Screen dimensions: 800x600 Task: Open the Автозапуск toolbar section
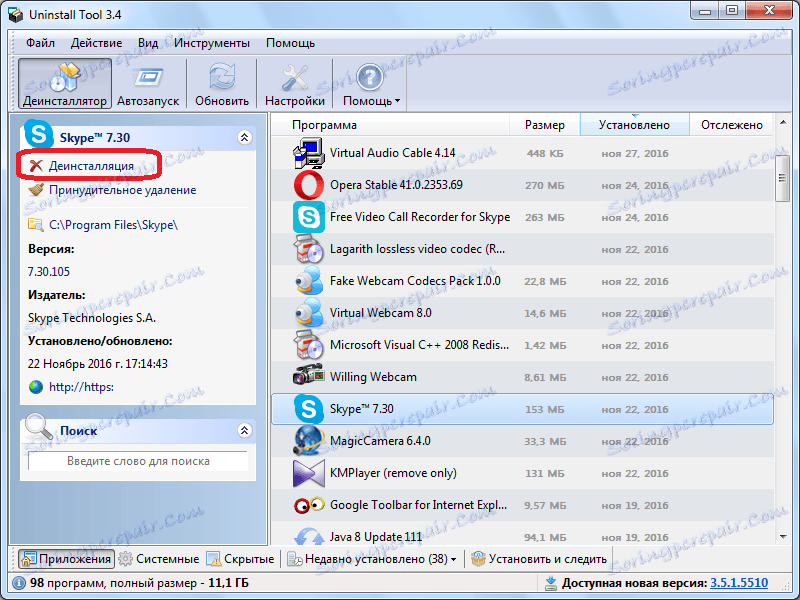click(148, 84)
